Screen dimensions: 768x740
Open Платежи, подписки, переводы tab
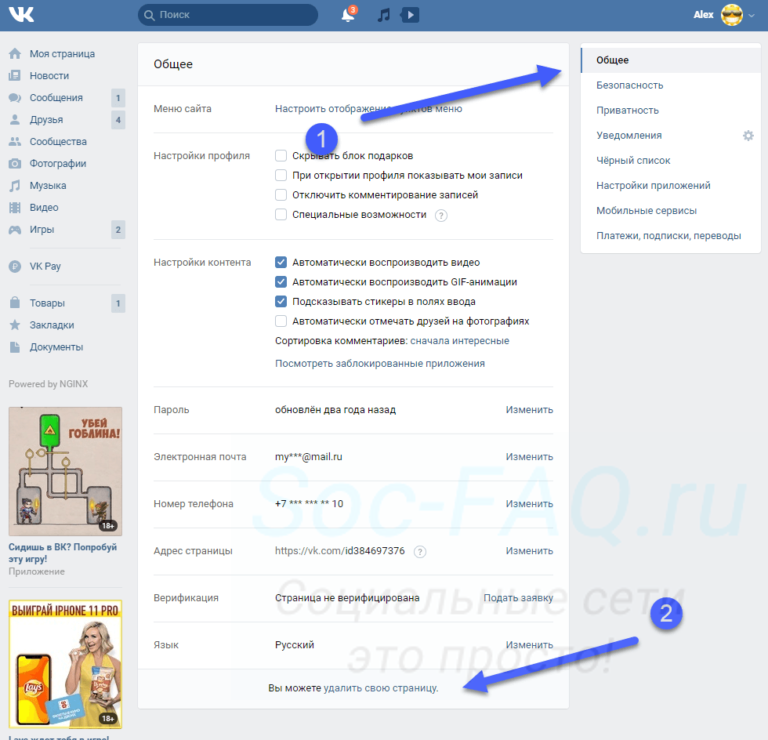[671, 236]
